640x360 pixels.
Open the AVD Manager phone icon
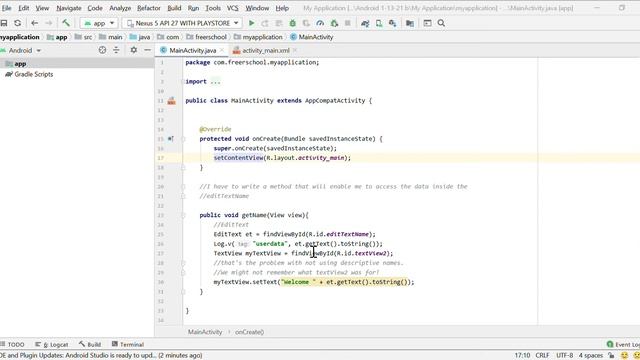pyautogui.click(x=379, y=23)
